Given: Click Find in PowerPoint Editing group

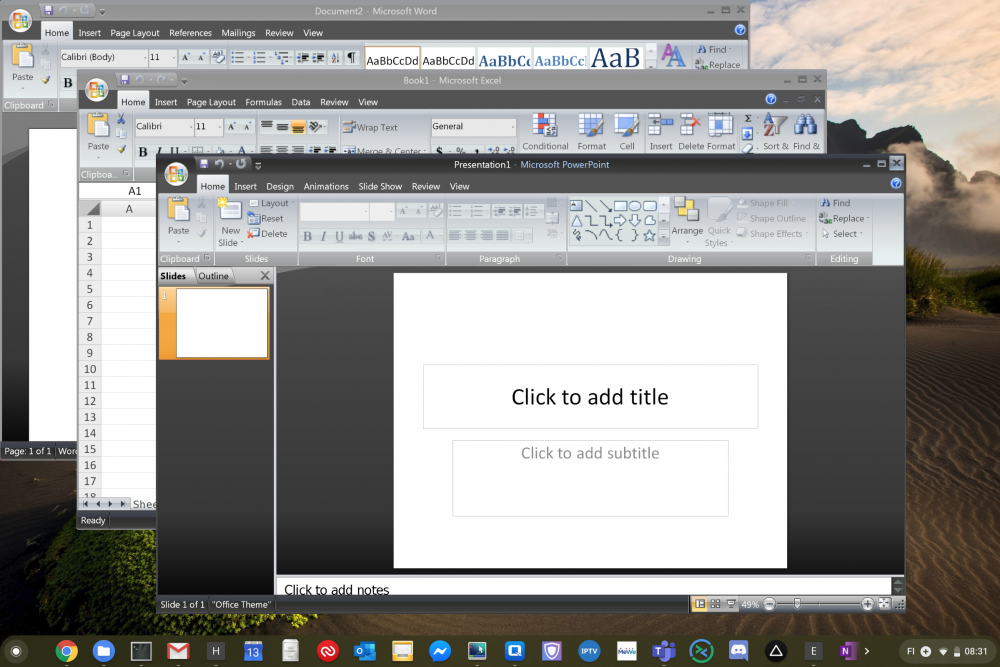Looking at the screenshot, I should (836, 203).
